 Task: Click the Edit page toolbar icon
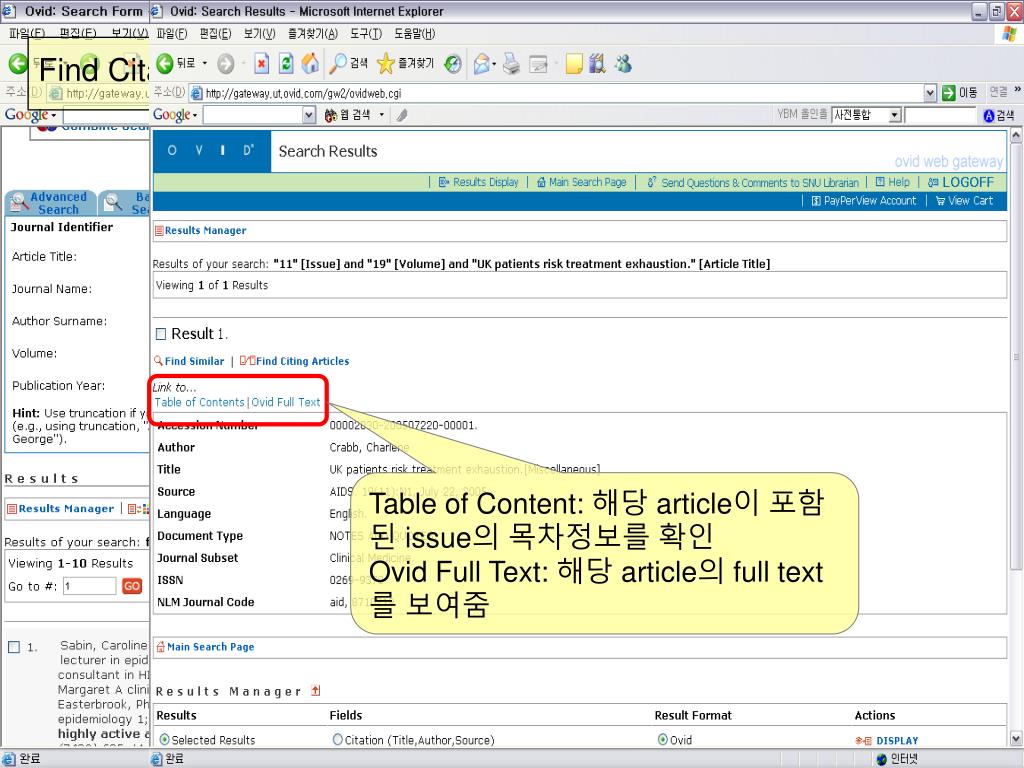(x=538, y=63)
